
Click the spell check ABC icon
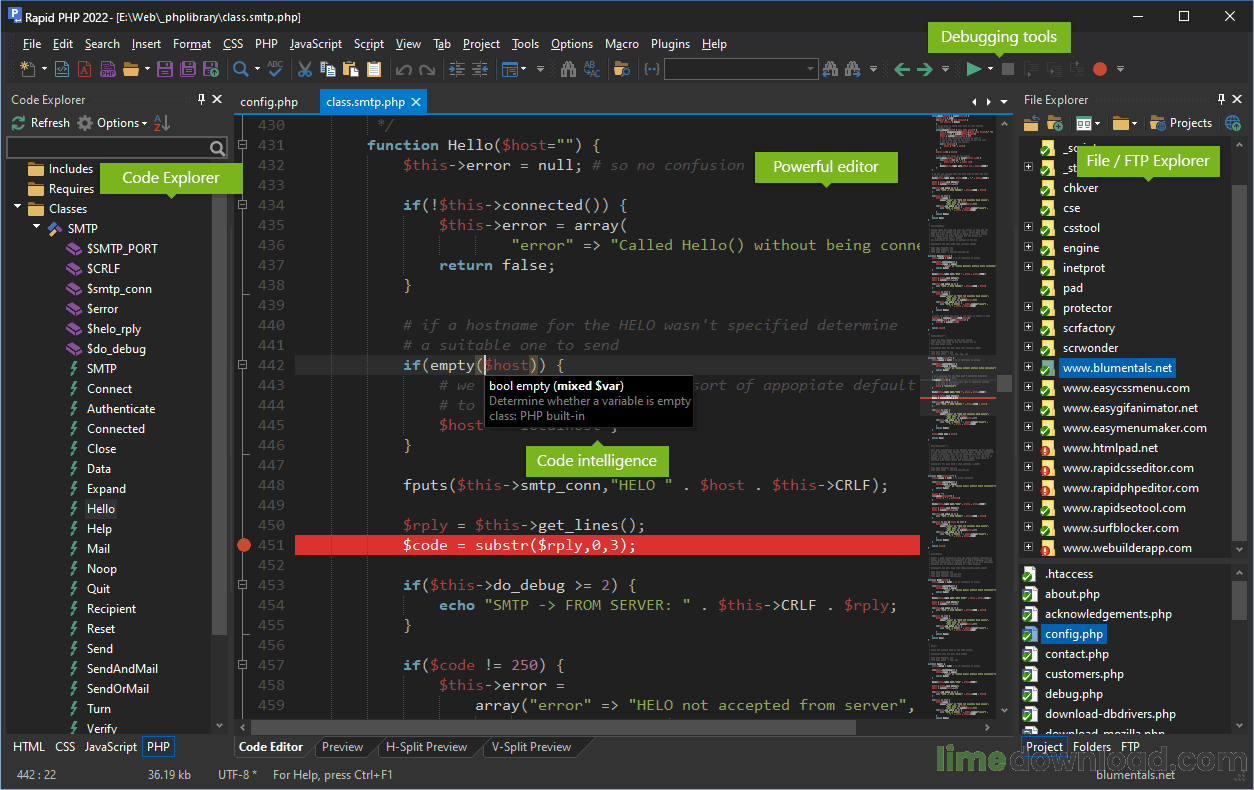point(275,69)
